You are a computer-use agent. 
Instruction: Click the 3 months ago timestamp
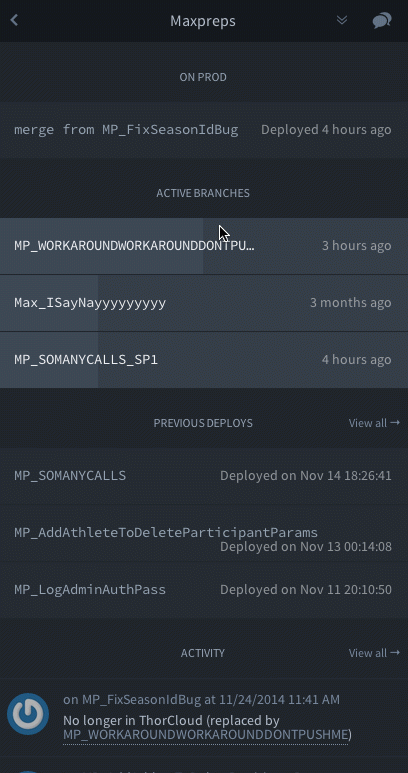click(x=350, y=303)
